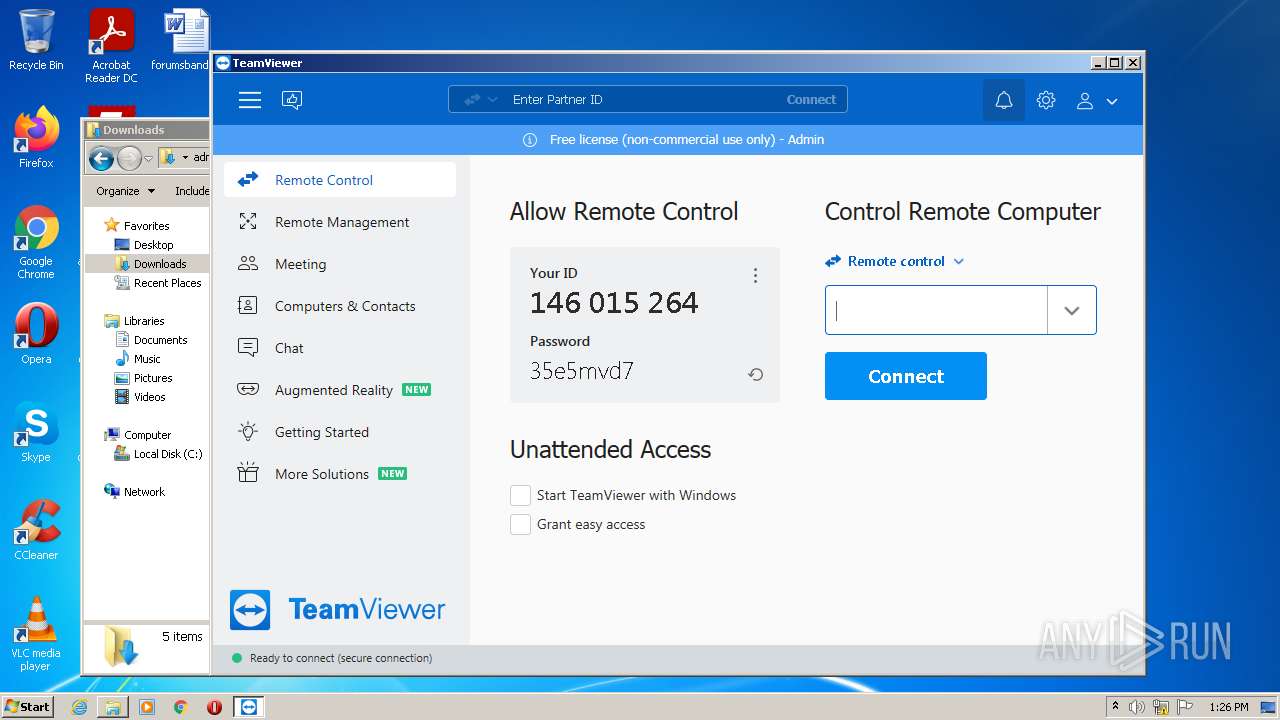Click the TeamViewer logo at sidebar bottom
The image size is (1280, 720).
[x=338, y=610]
